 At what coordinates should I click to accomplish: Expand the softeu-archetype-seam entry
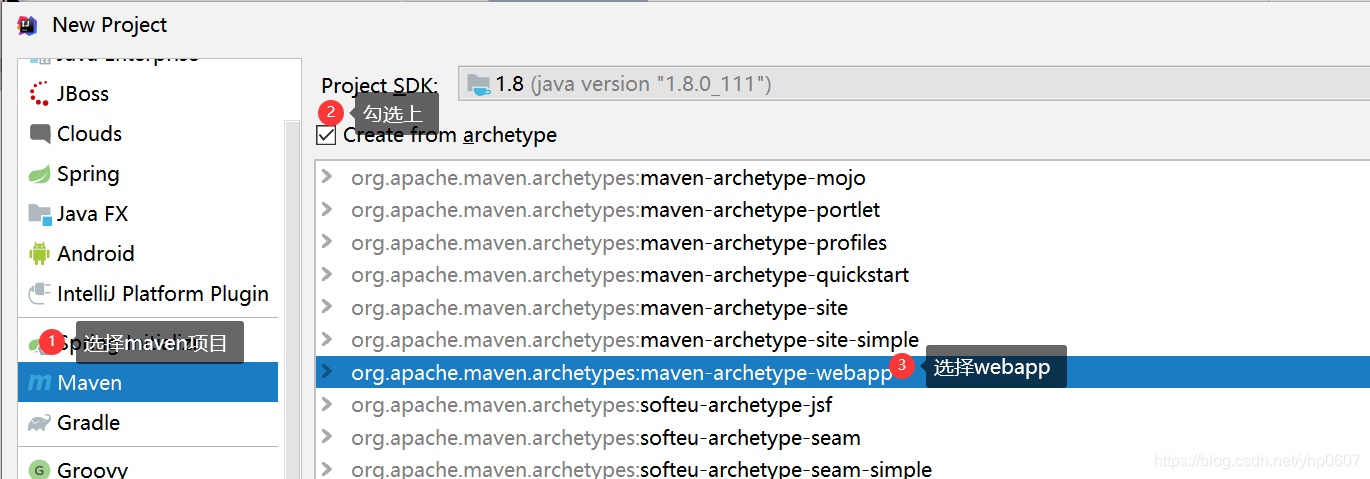click(x=327, y=438)
